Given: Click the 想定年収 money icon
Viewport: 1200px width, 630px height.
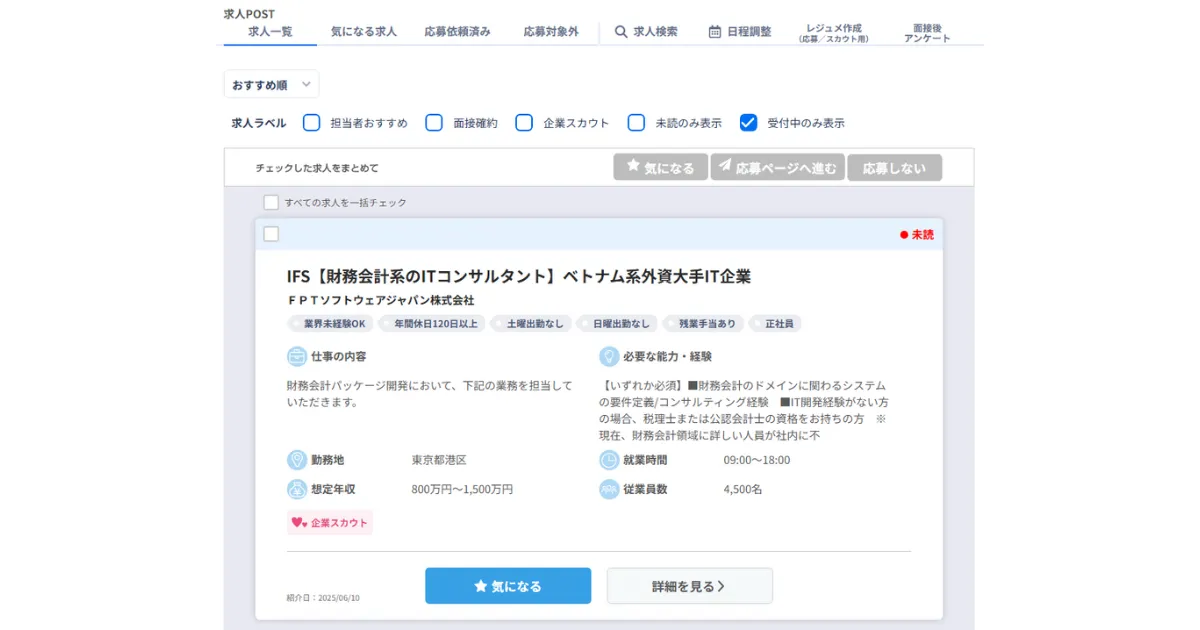Looking at the screenshot, I should pos(297,489).
